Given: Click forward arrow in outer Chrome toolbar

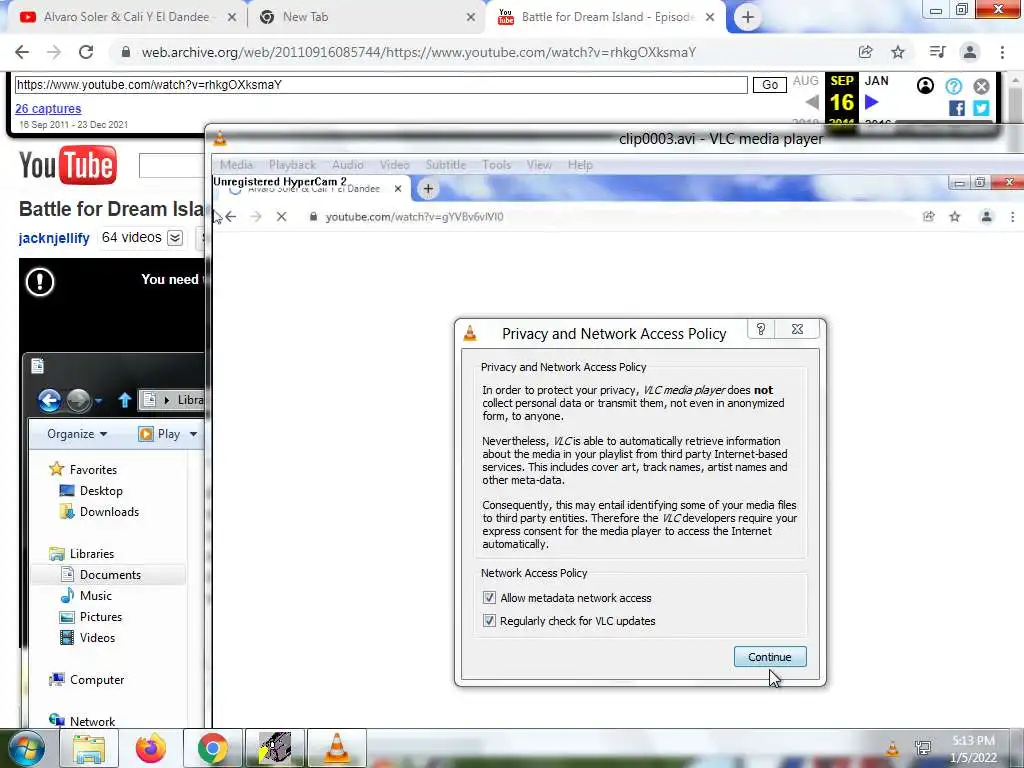Looking at the screenshot, I should tap(54, 52).
